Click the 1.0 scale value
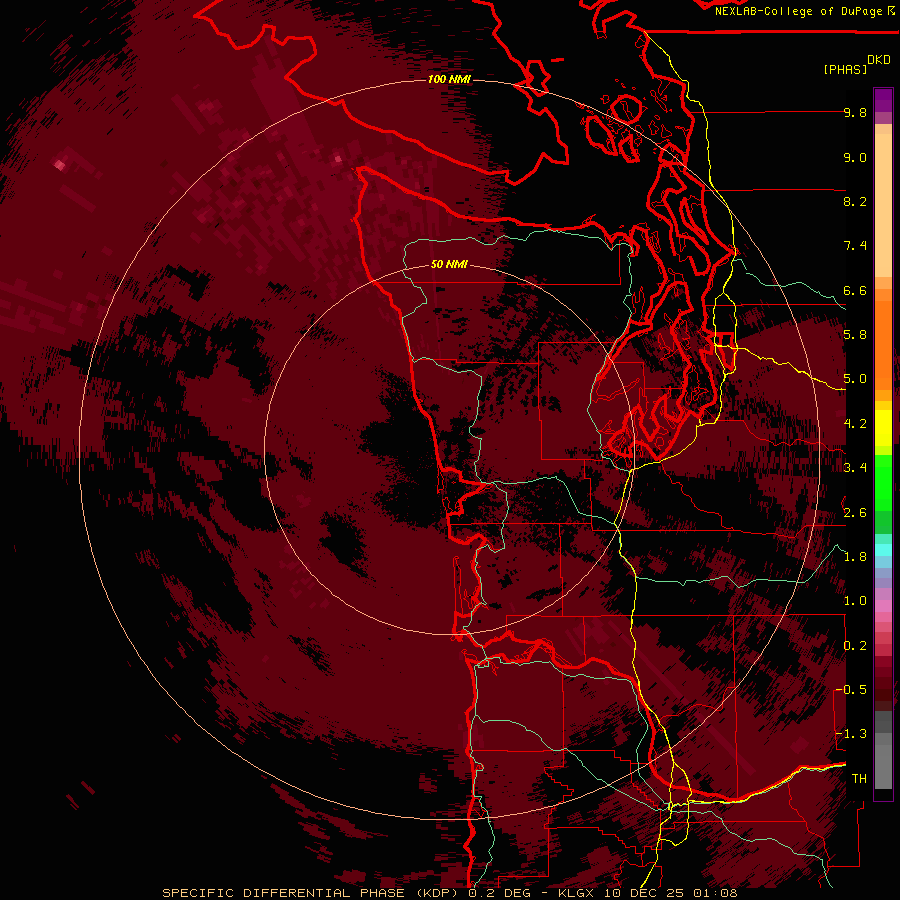Screen dimensions: 900x900 click(855, 601)
